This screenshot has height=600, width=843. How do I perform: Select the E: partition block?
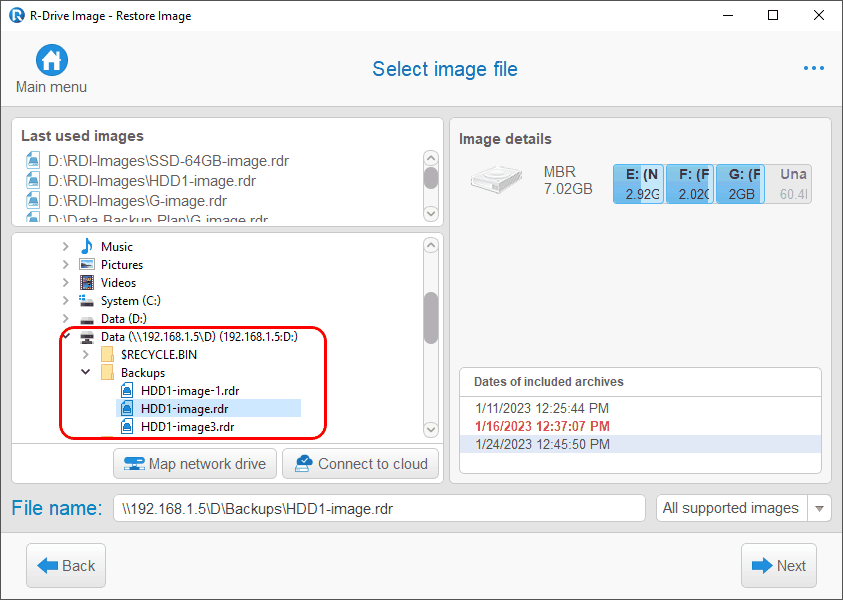(x=638, y=184)
